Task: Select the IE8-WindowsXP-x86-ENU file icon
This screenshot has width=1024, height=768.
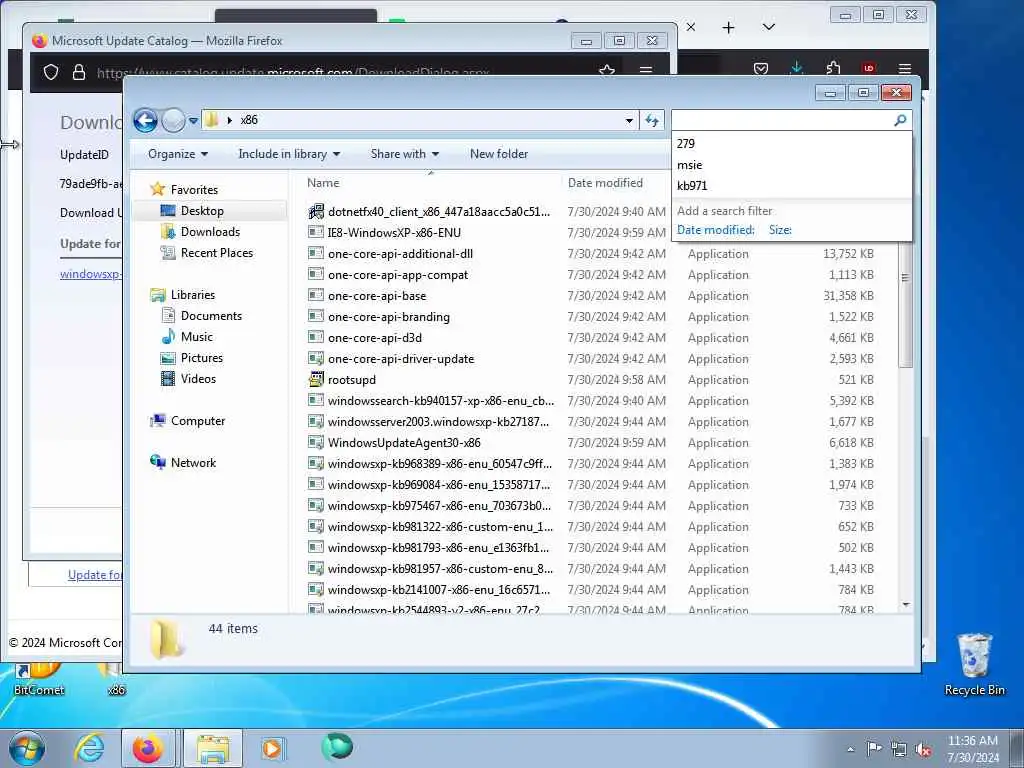Action: (x=316, y=232)
